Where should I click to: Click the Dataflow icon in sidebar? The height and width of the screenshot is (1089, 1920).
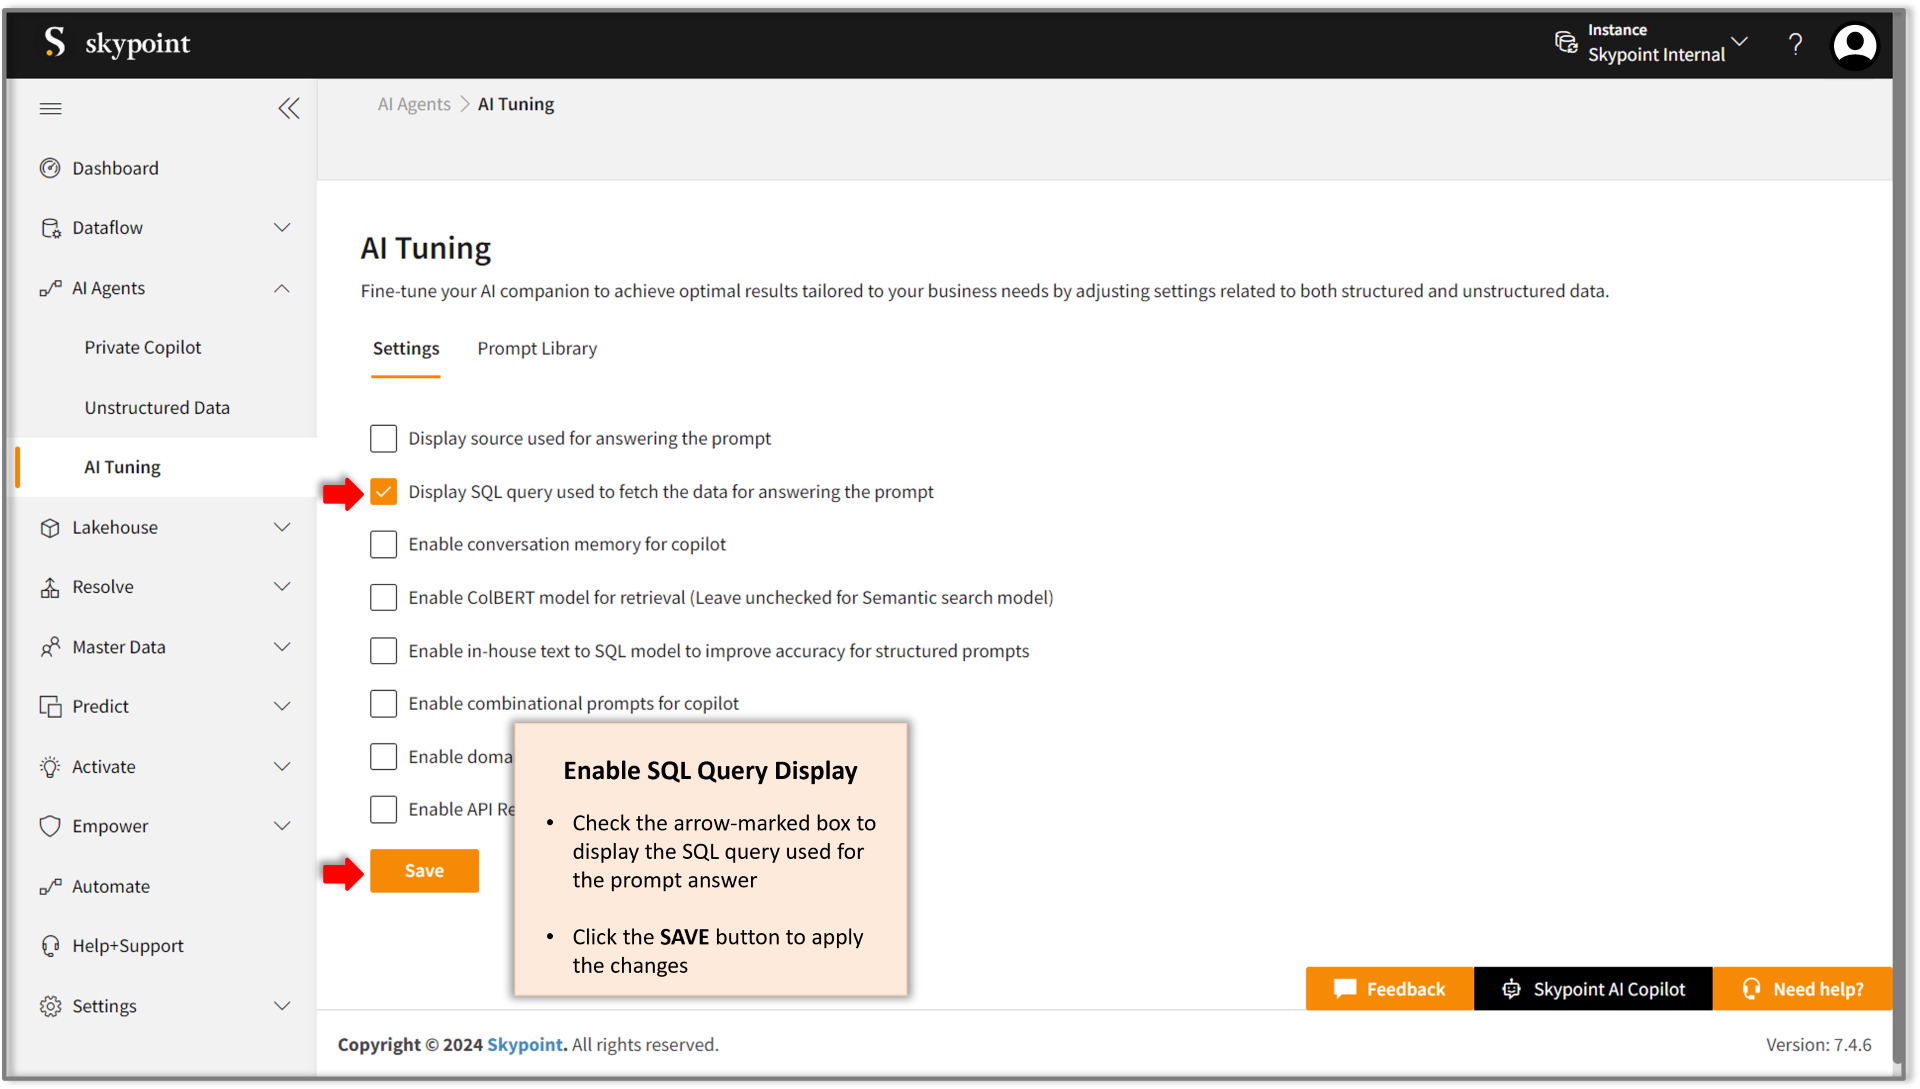point(50,227)
